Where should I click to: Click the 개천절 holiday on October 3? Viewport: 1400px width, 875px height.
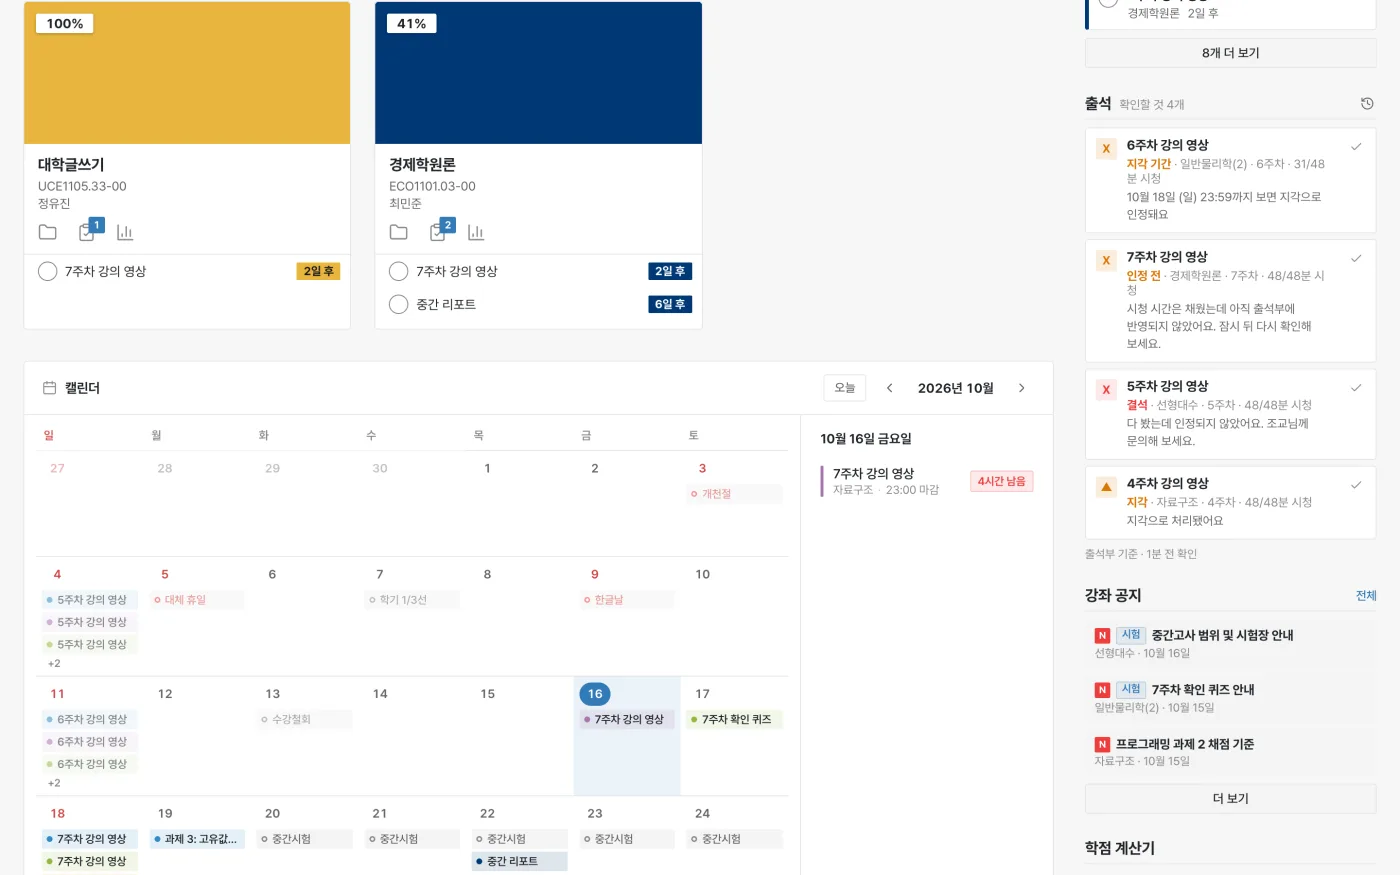(734, 494)
